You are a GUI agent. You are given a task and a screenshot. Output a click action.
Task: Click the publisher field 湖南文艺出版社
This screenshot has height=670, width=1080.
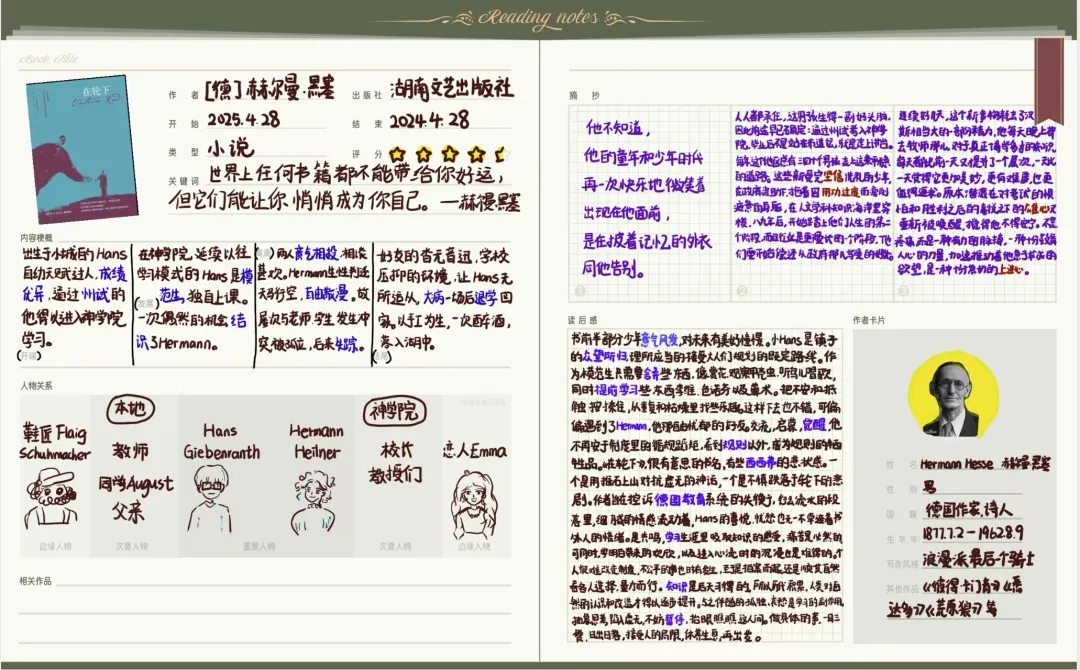point(452,88)
